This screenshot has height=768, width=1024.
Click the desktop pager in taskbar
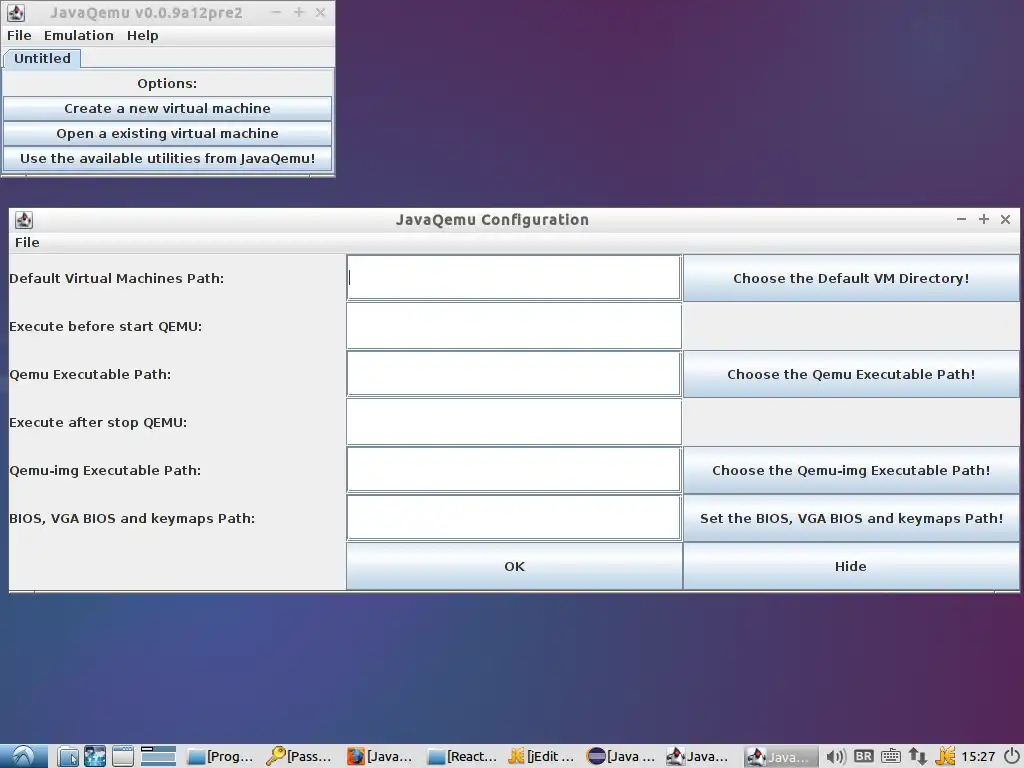(x=159, y=756)
